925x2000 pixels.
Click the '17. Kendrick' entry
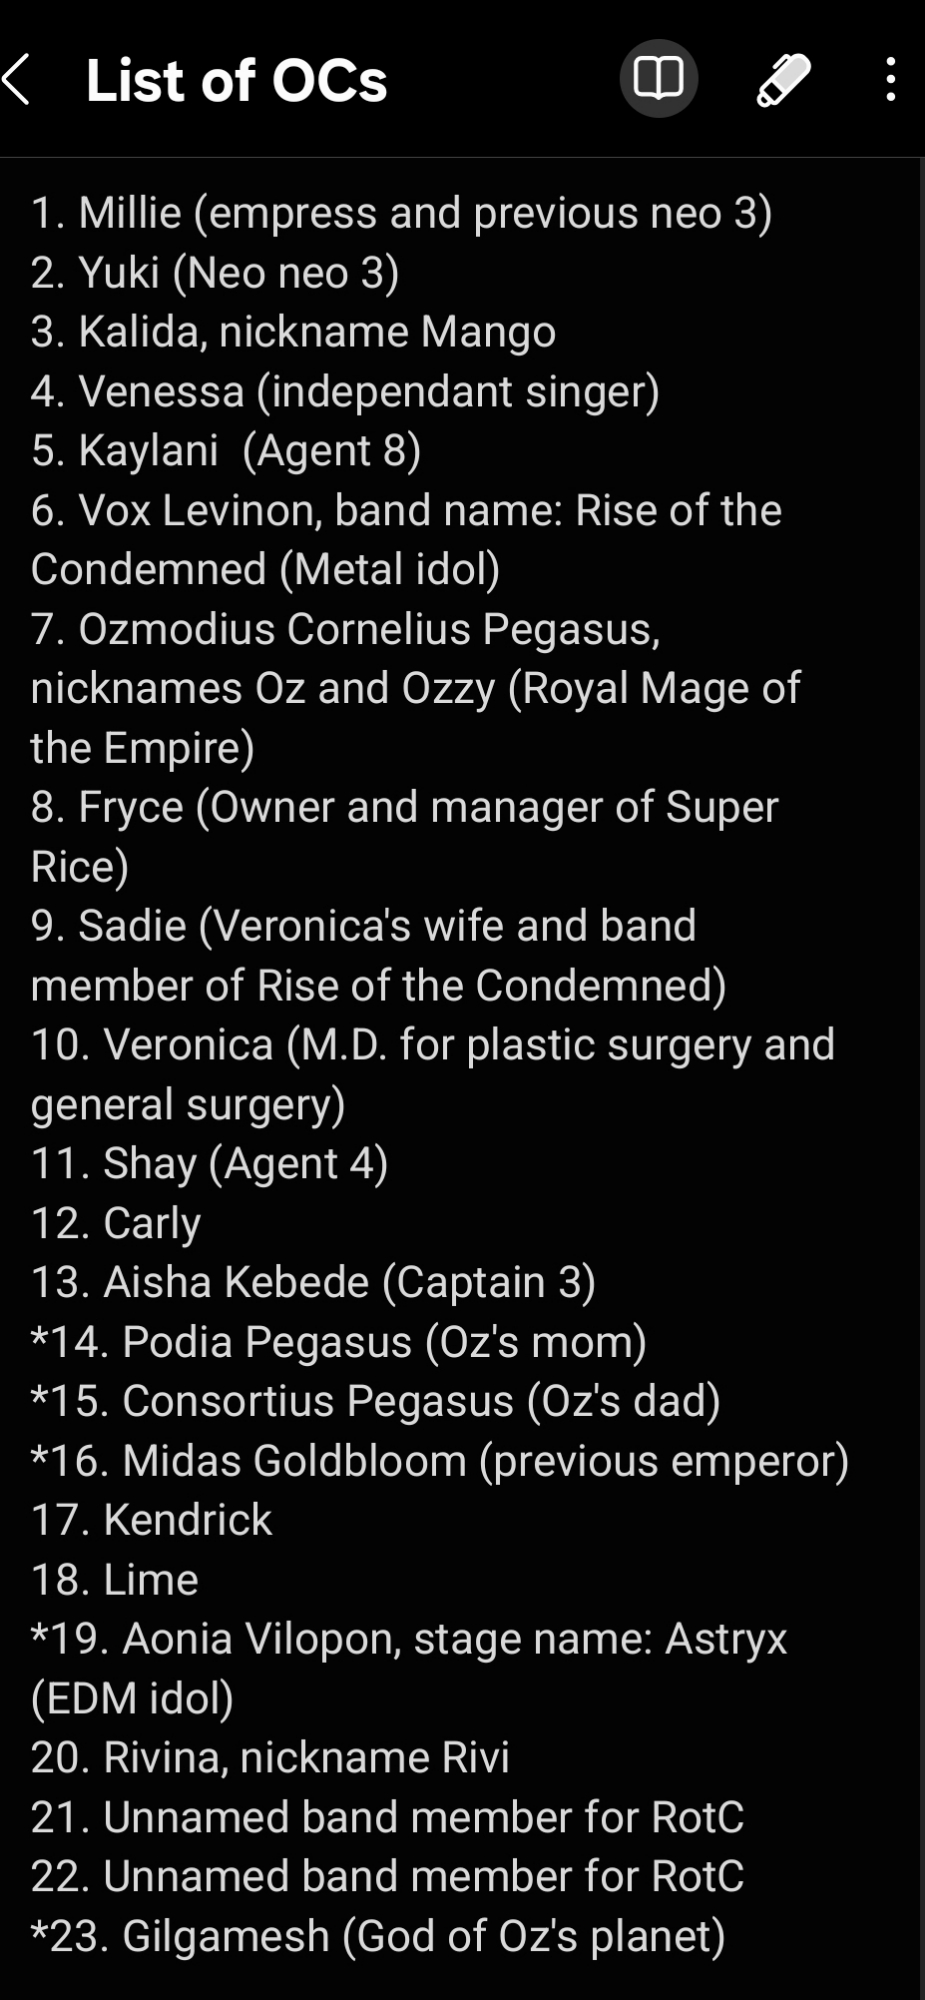pos(151,1520)
